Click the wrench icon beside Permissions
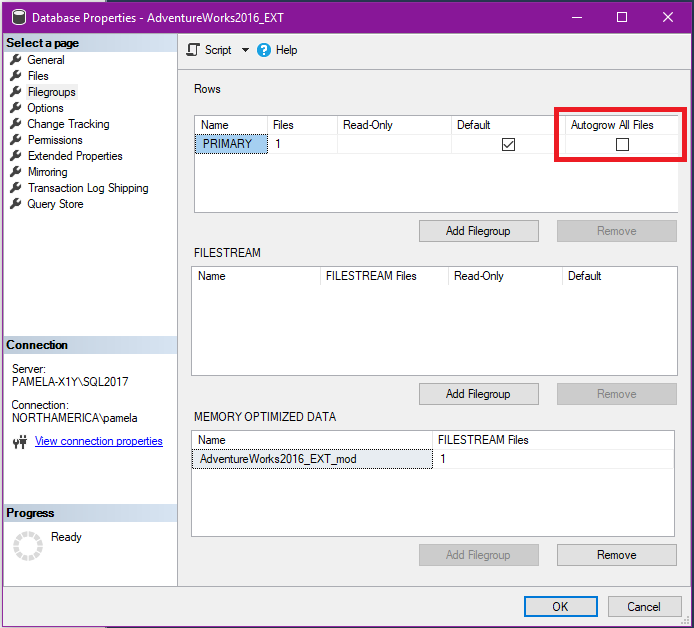Screen dimensions: 694x628 point(16,140)
